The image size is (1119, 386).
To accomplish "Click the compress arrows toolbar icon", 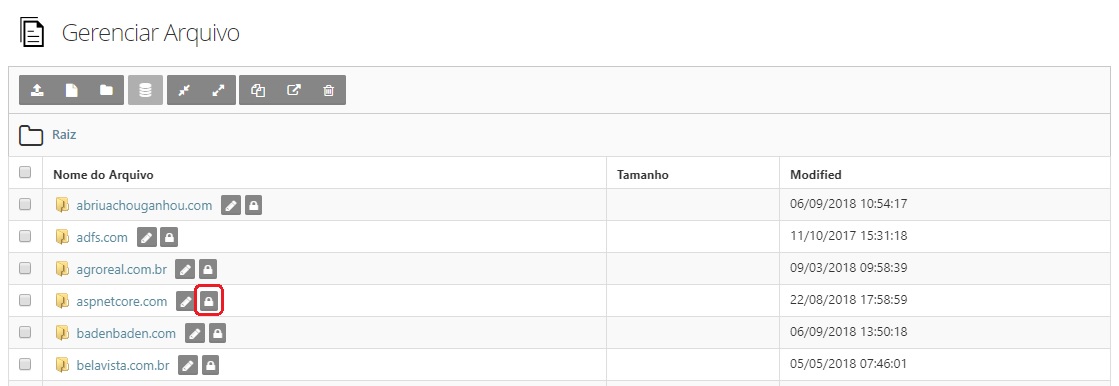I will 184,91.
